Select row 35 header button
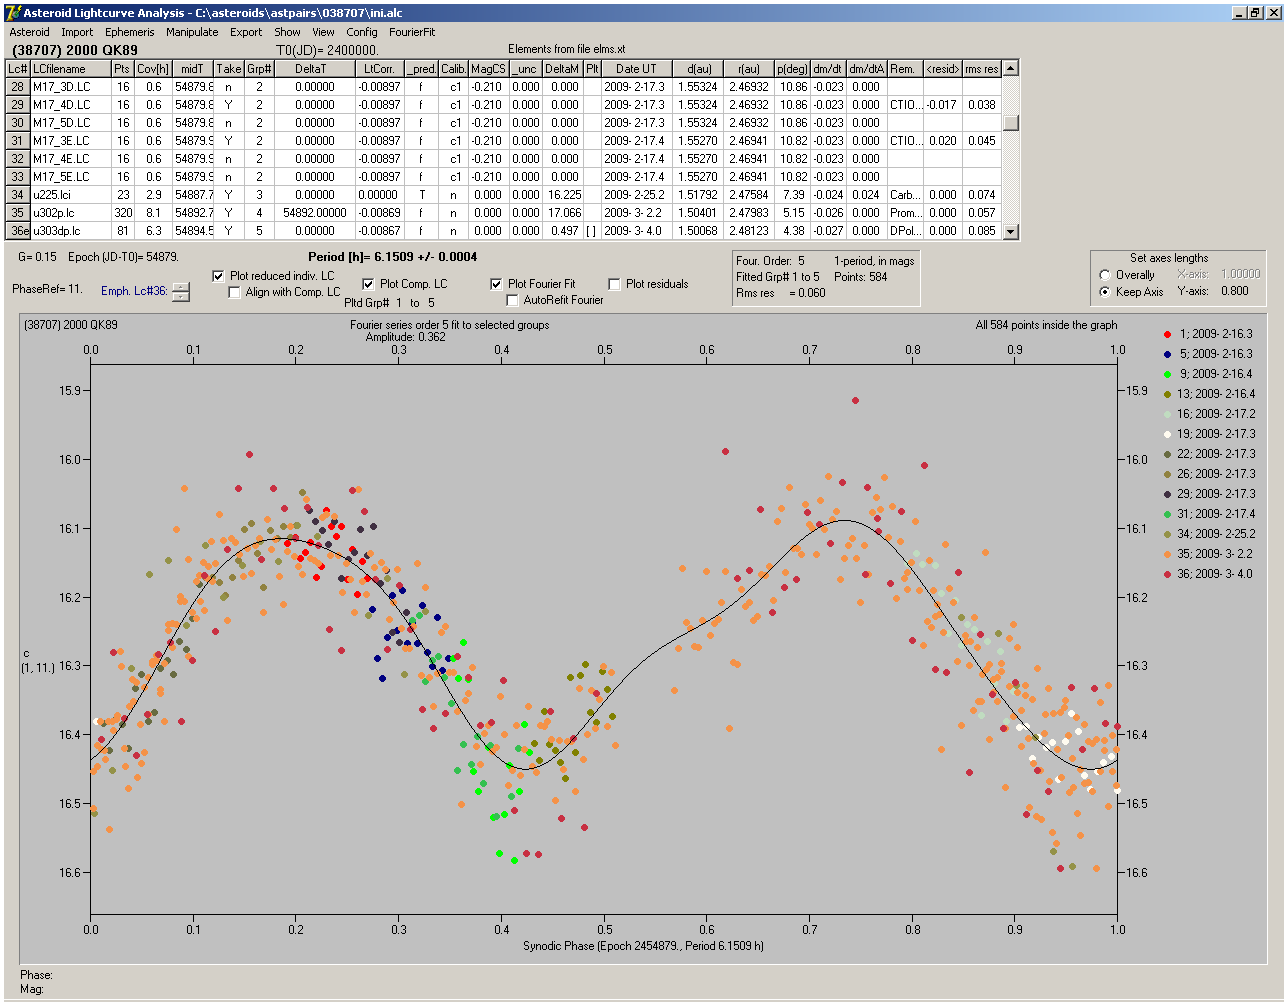This screenshot has height=1002, width=1288. 18,213
